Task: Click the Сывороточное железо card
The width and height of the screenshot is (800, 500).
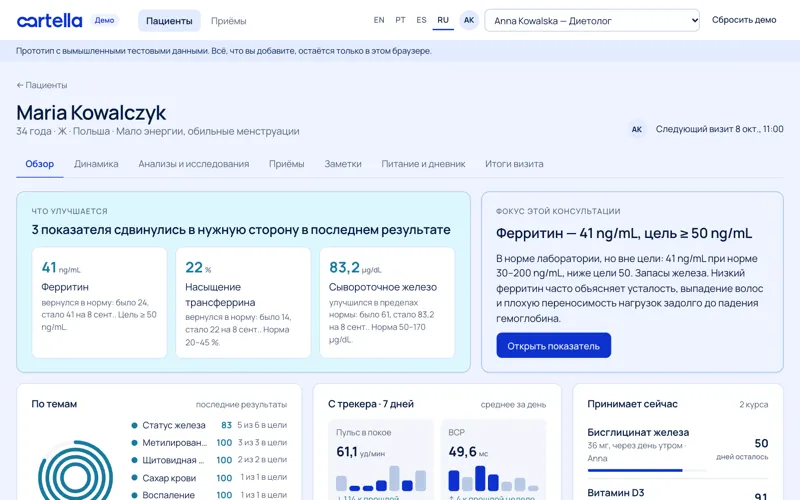Action: pyautogui.click(x=387, y=303)
